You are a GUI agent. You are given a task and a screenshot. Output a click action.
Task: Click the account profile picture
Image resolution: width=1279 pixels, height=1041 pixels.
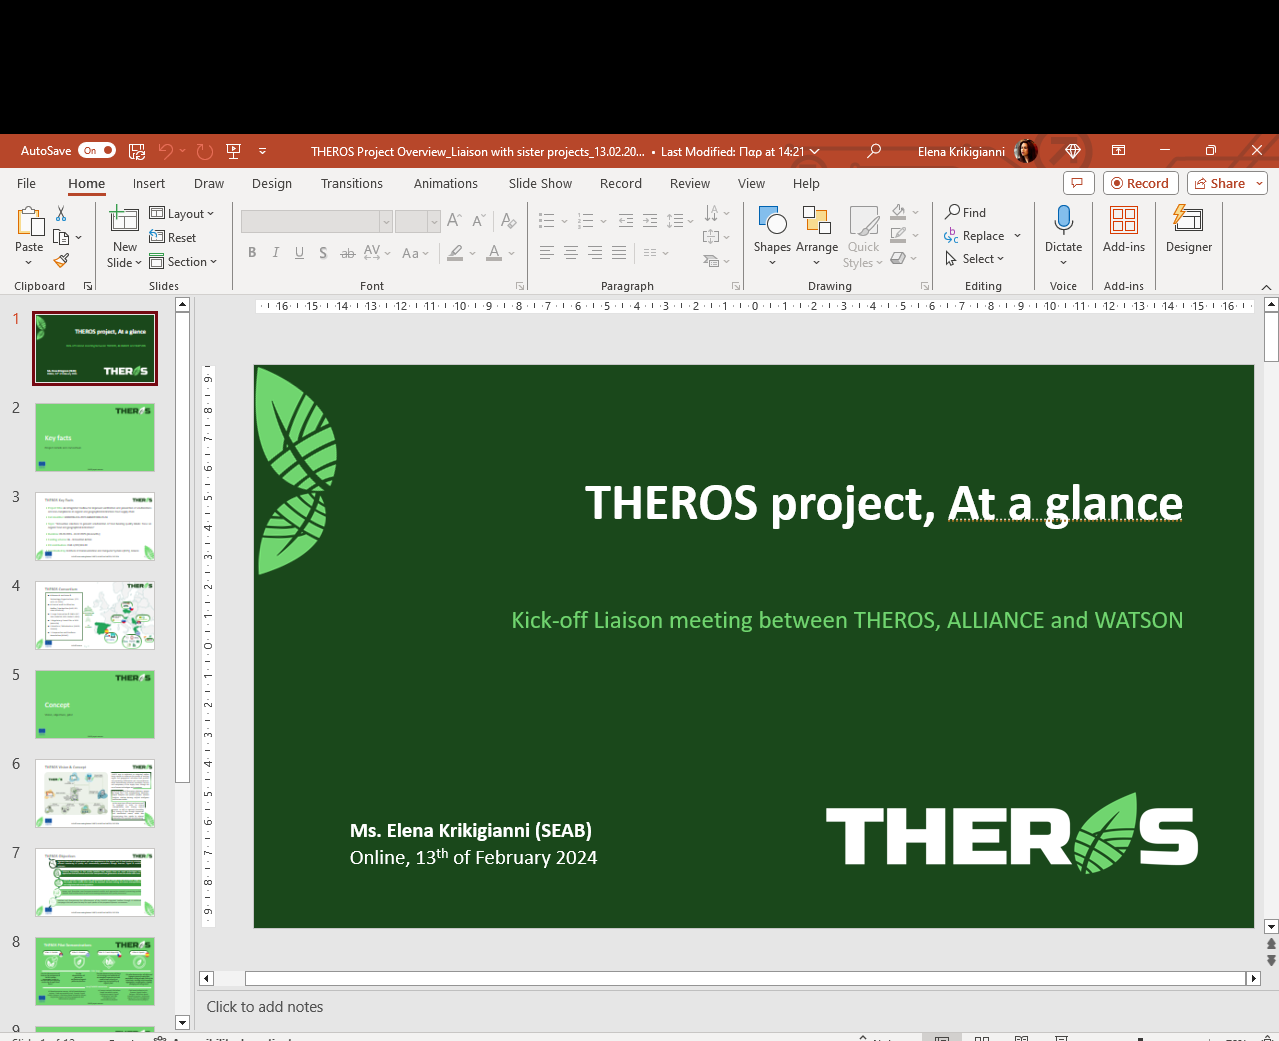point(1025,151)
